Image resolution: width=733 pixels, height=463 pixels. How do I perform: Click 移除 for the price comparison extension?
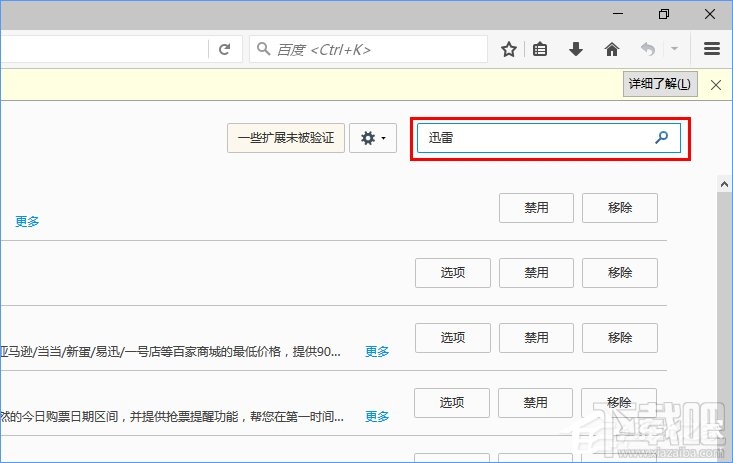pyautogui.click(x=620, y=338)
